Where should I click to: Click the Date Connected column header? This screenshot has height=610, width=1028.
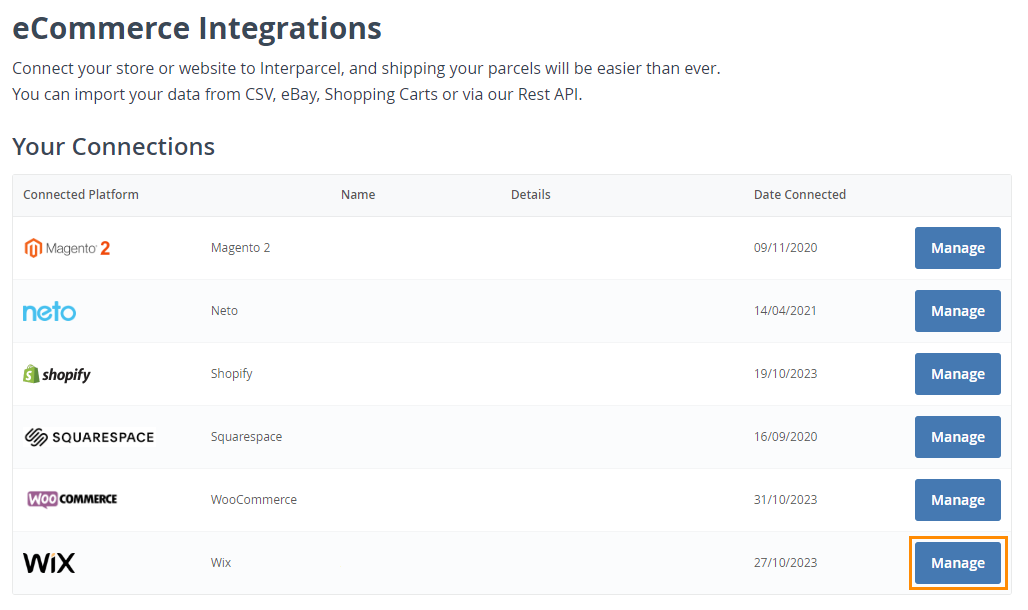[800, 195]
